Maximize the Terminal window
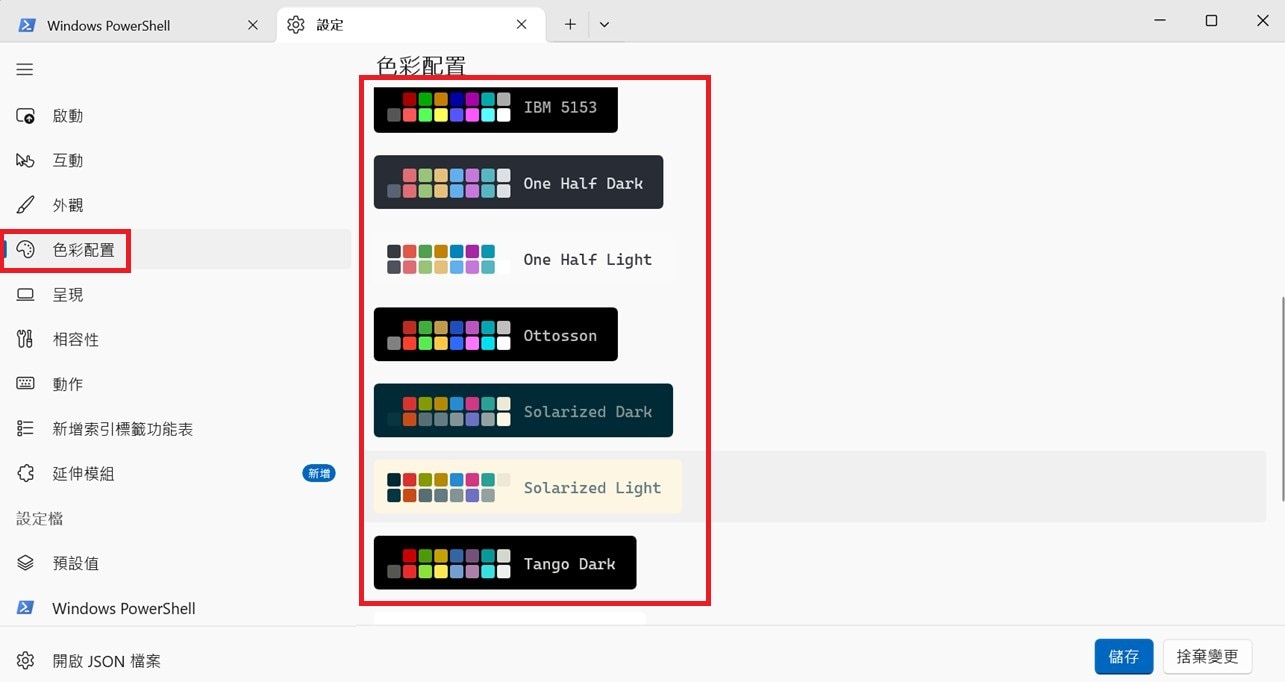Screen dimensions: 1285x682 [x=1211, y=21]
